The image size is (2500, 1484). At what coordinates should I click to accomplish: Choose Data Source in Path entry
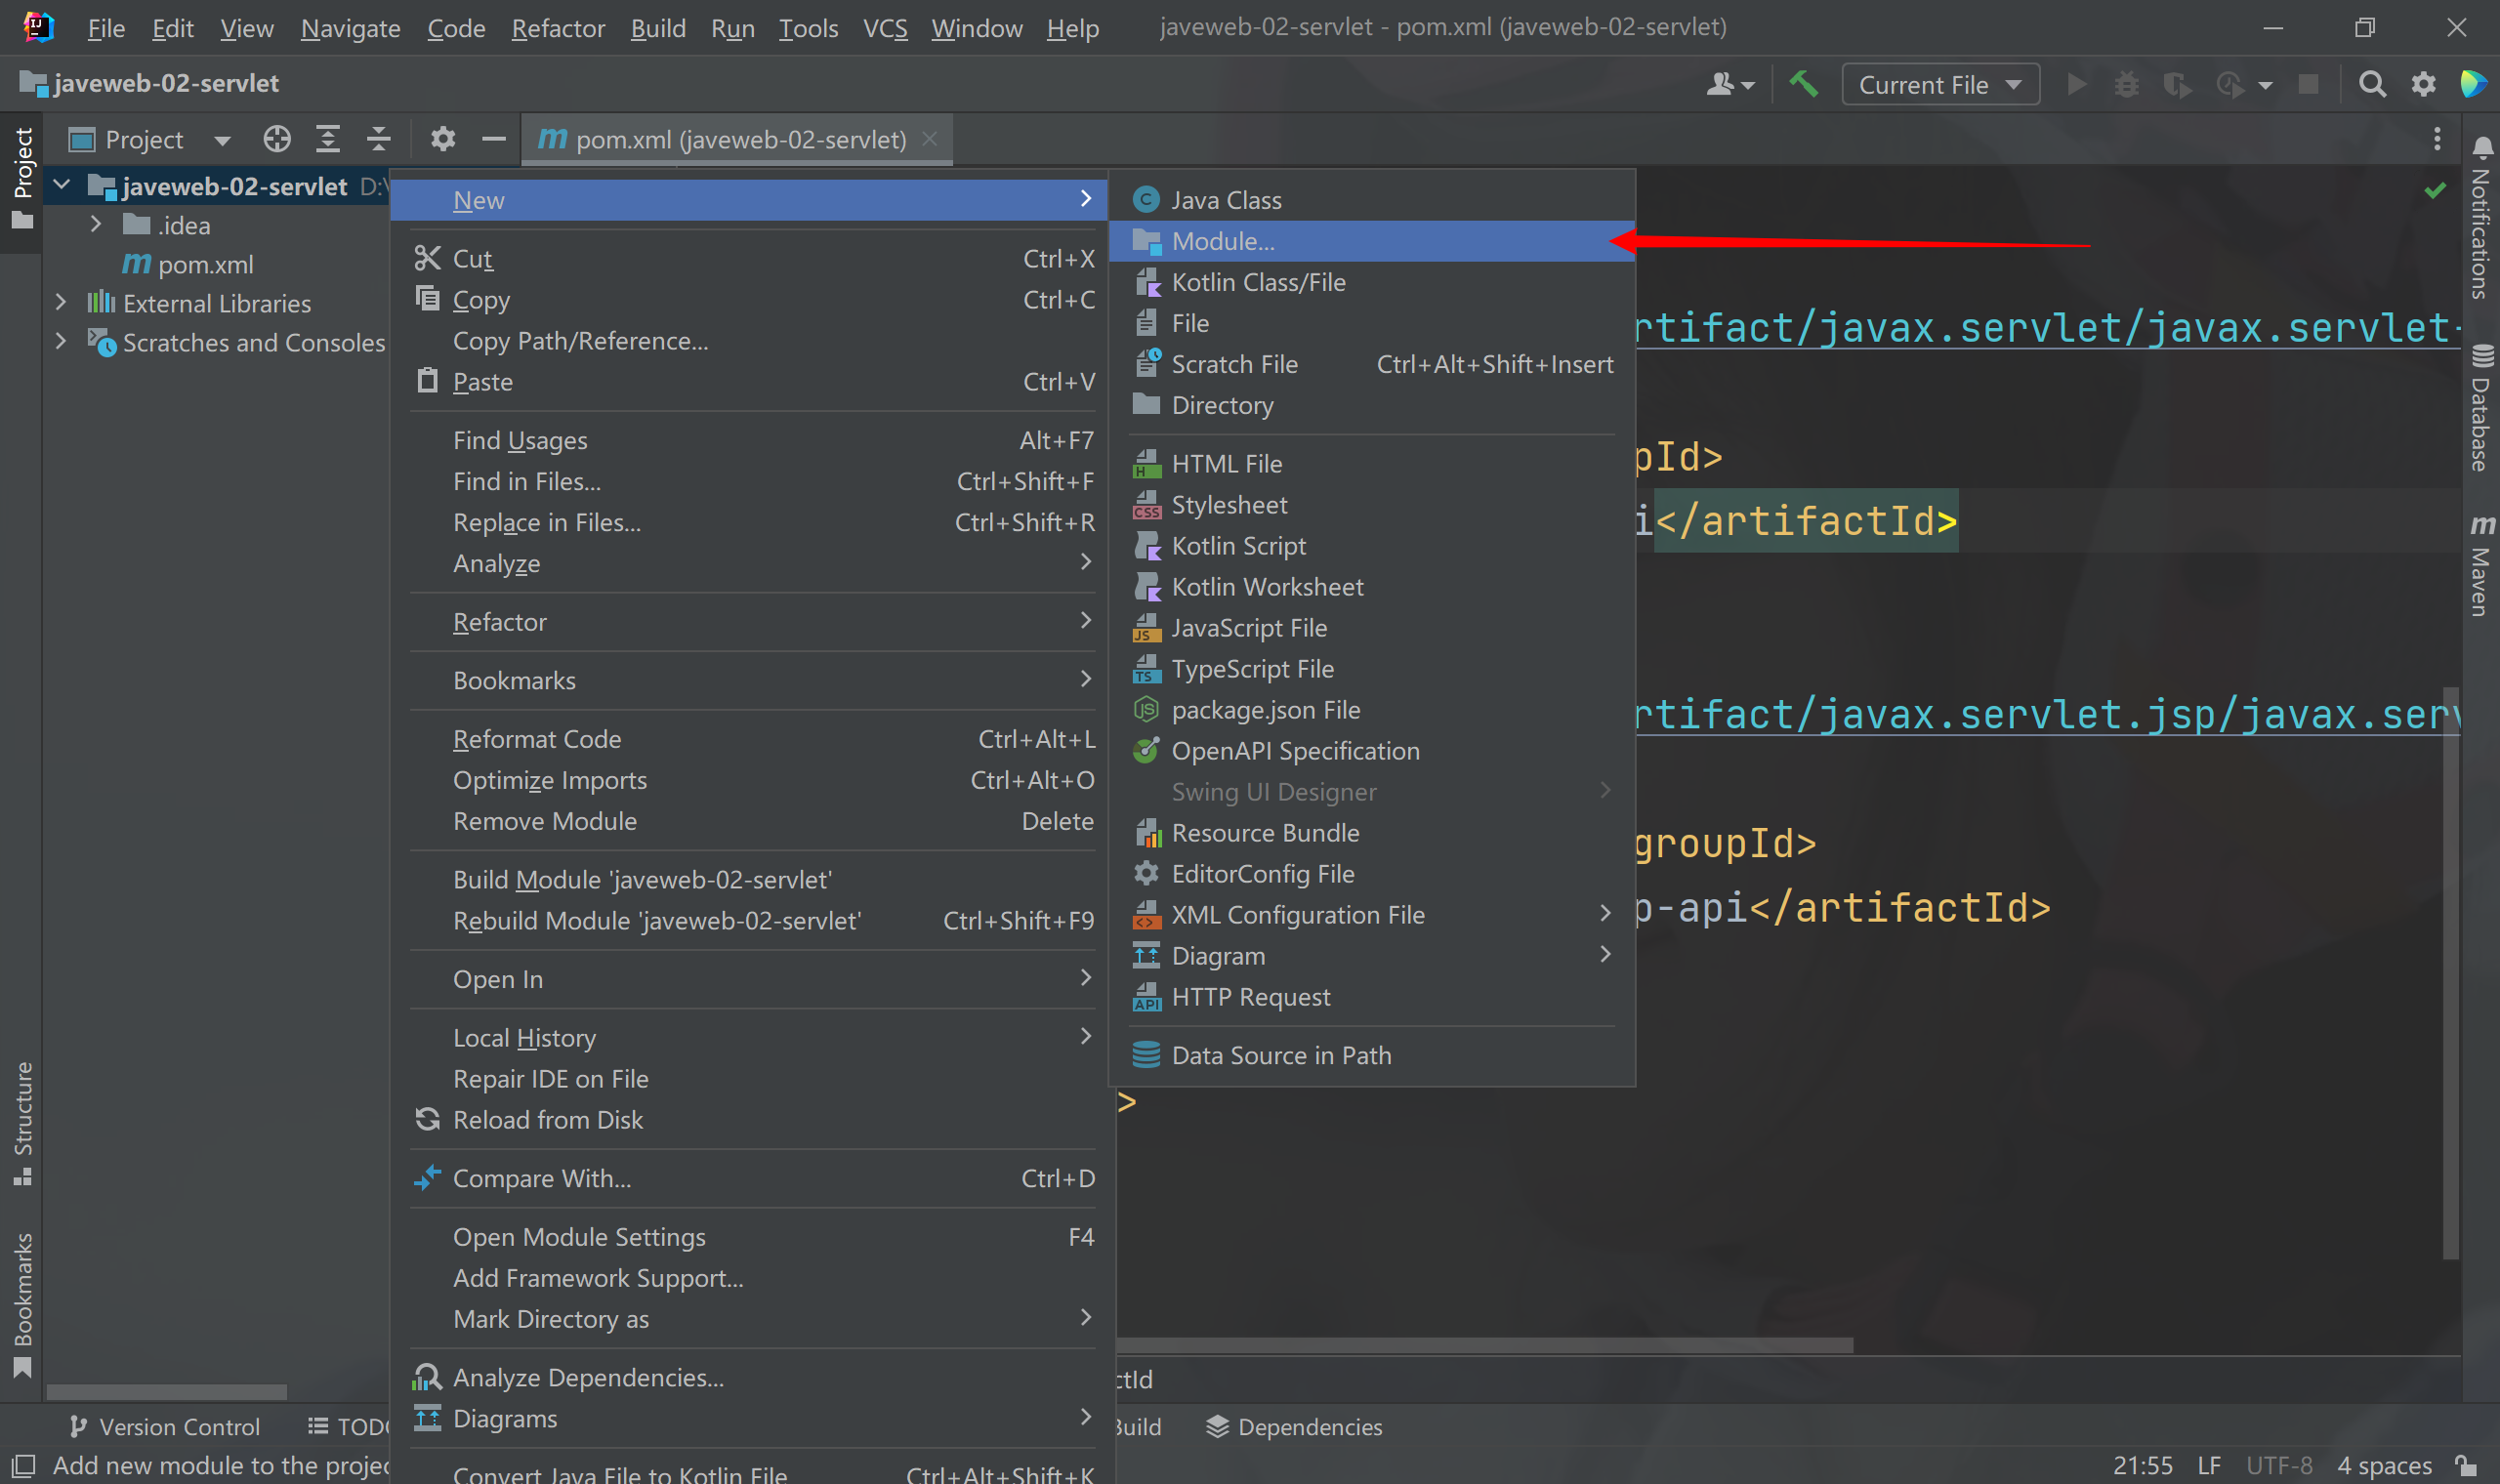coord(1371,1055)
